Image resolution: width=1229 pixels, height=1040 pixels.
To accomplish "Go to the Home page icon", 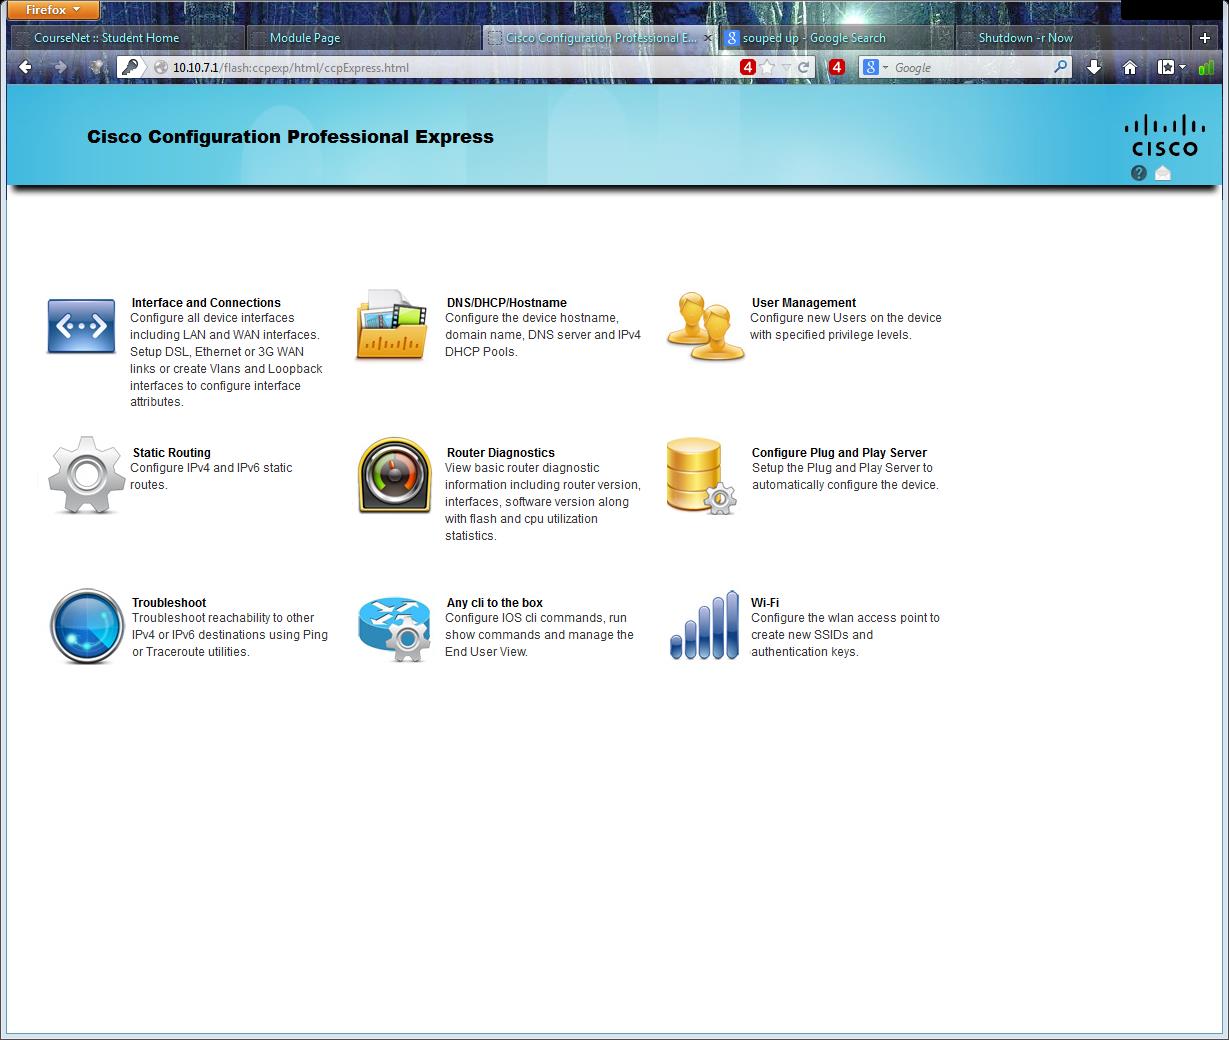I will point(1130,67).
